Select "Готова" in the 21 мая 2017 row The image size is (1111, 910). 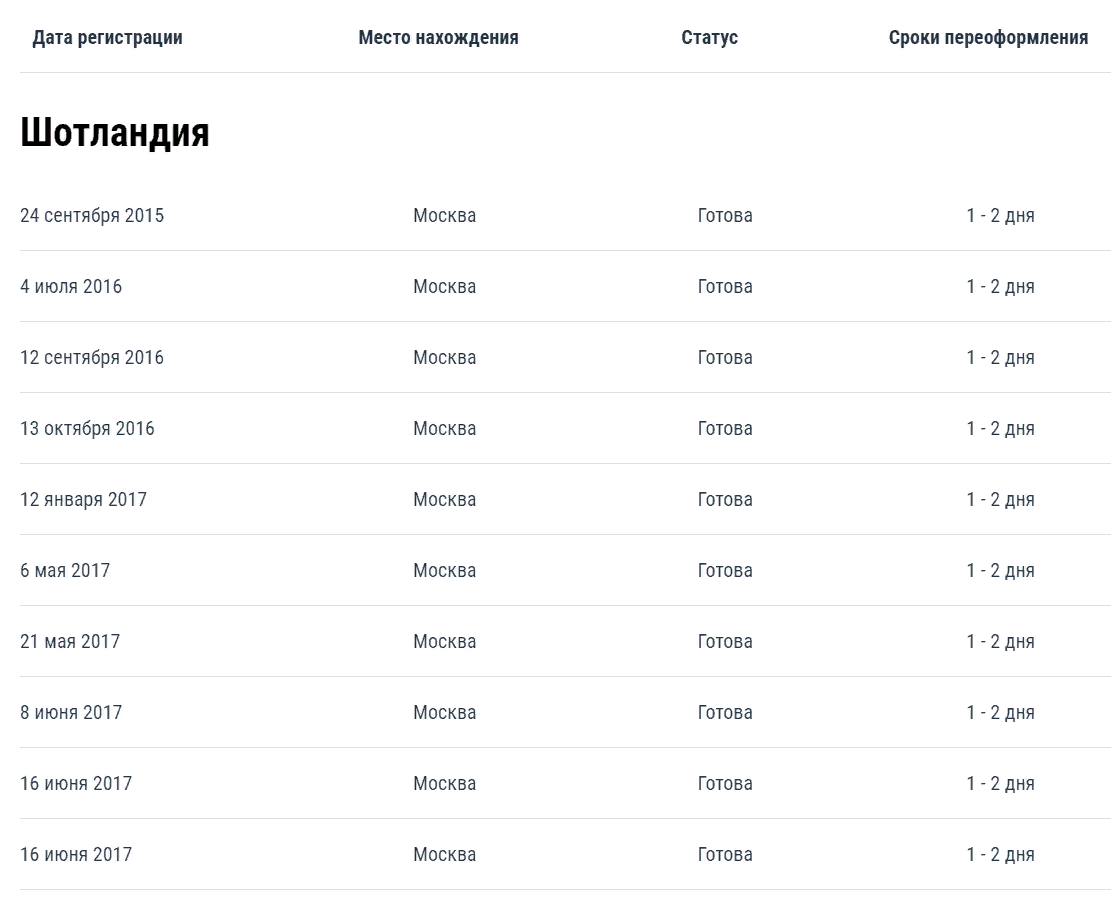point(725,642)
